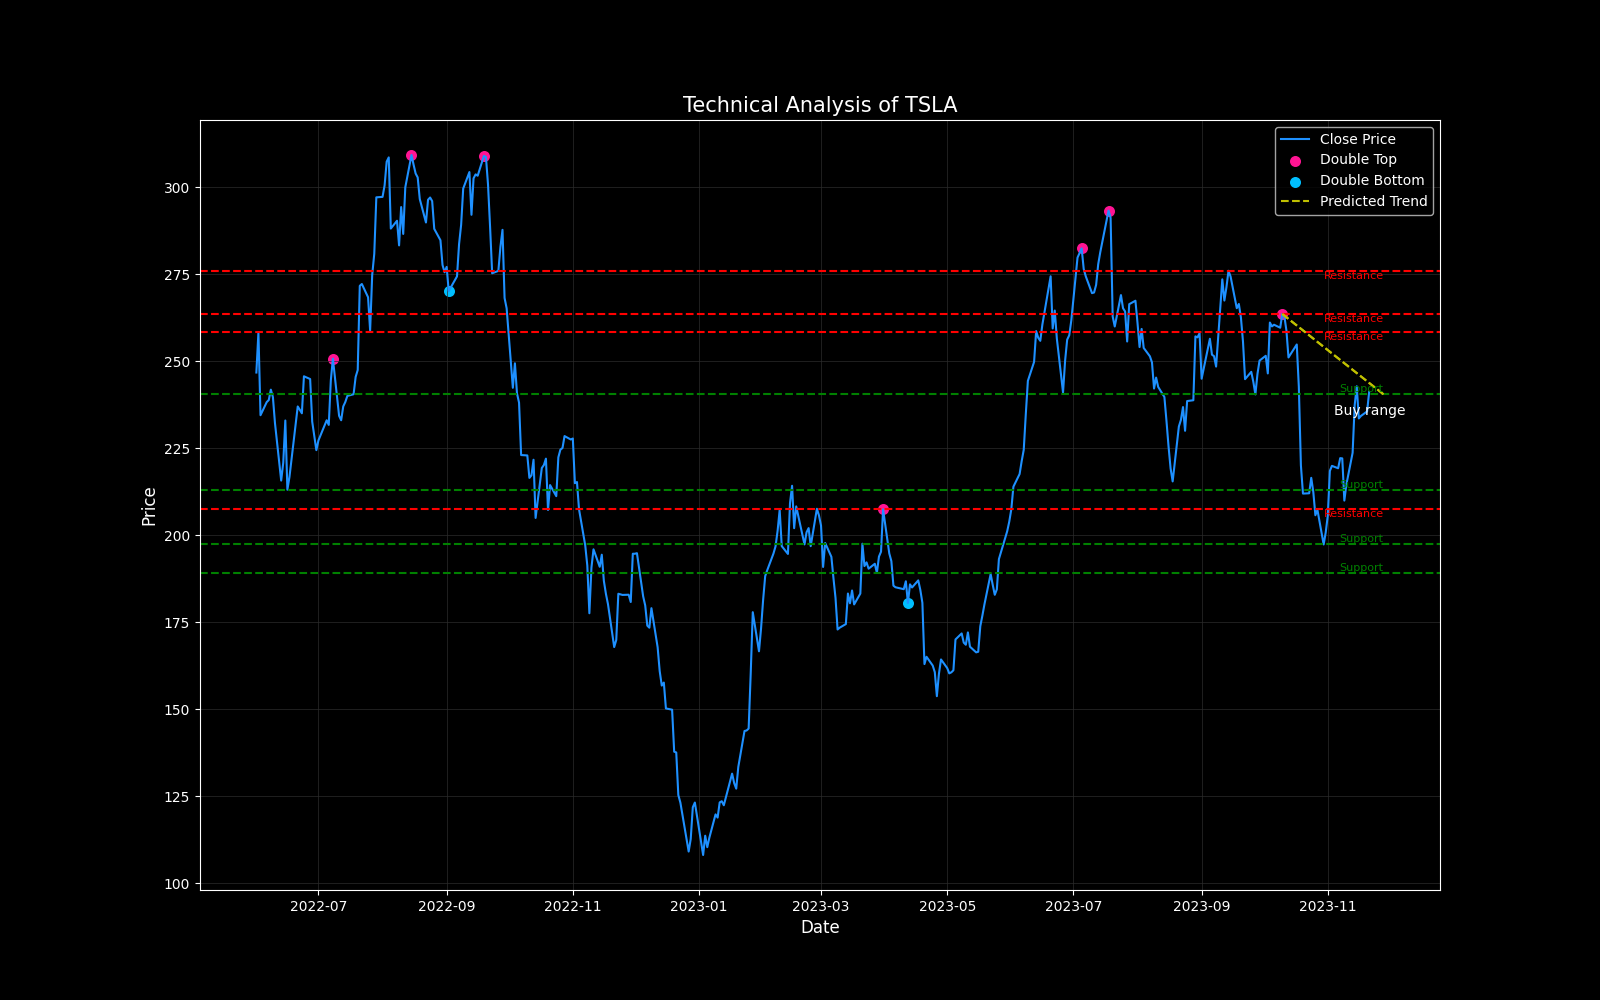Click the Support label near the 213 level
Screen dimensions: 1600x1000
pos(1361,485)
